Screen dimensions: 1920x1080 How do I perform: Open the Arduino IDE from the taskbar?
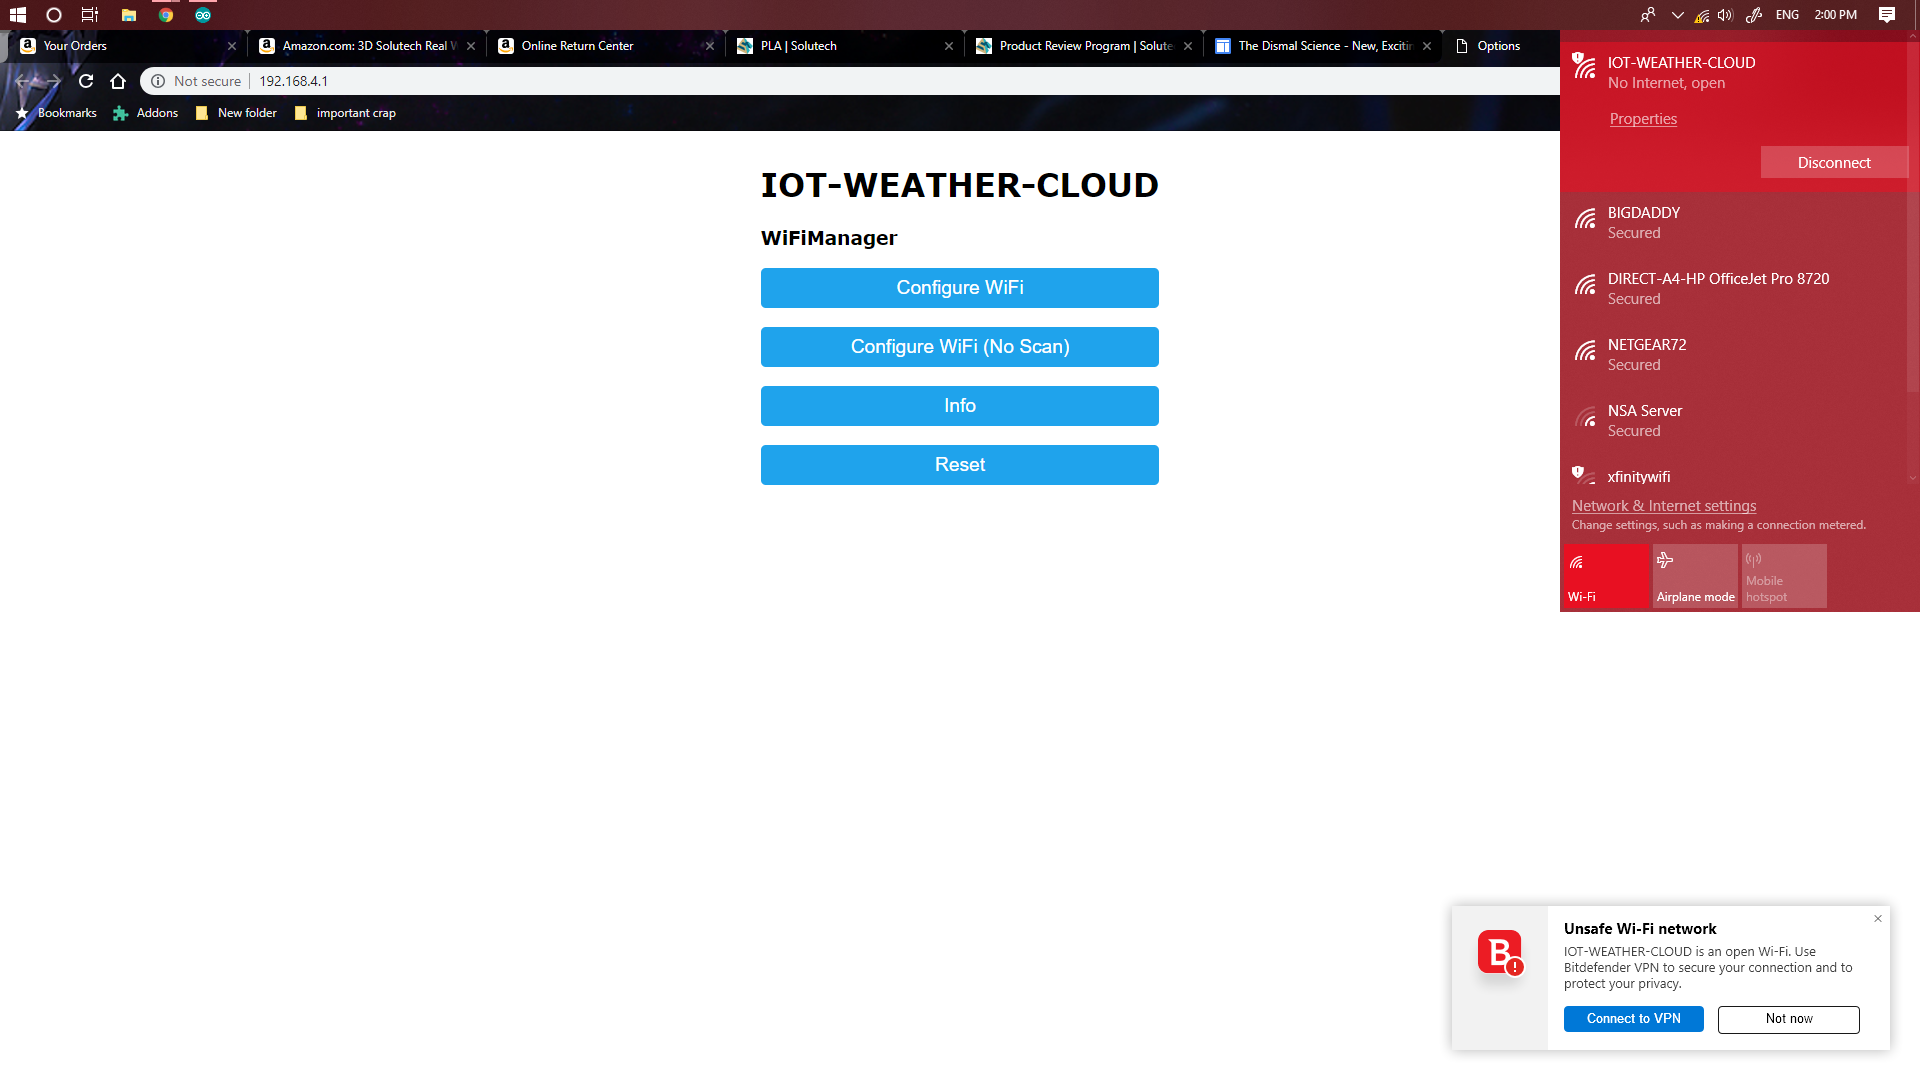(x=203, y=15)
